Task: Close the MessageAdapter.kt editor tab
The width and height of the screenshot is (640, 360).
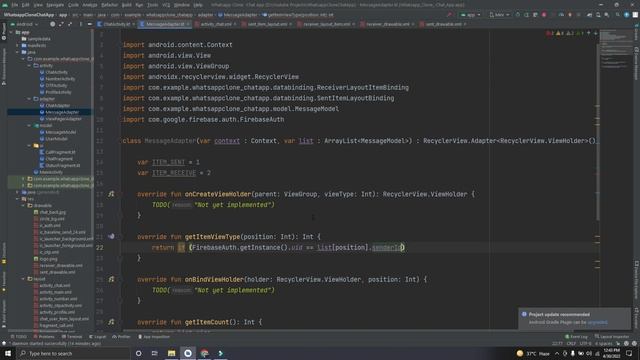Action: [x=188, y=24]
